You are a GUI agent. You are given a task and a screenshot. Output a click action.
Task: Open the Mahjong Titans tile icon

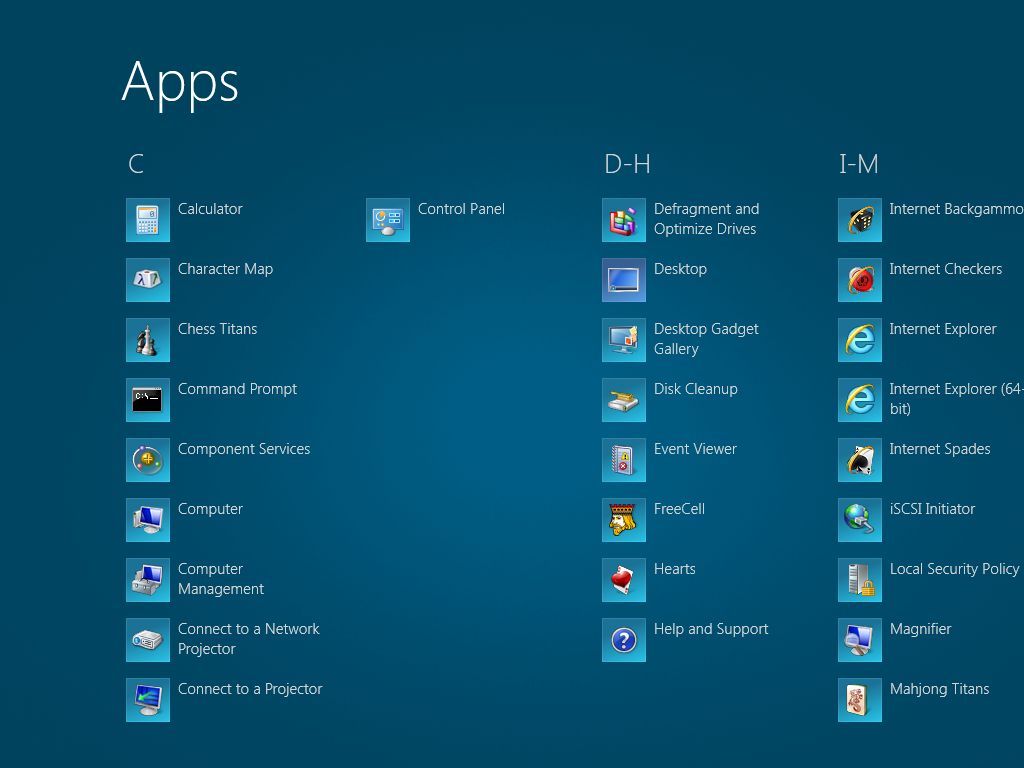(860, 701)
